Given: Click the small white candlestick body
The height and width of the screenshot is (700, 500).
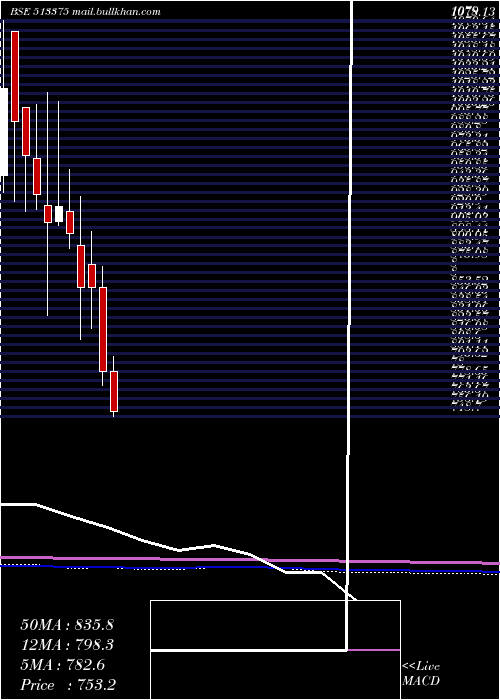Looking at the screenshot, I should click(x=59, y=214).
